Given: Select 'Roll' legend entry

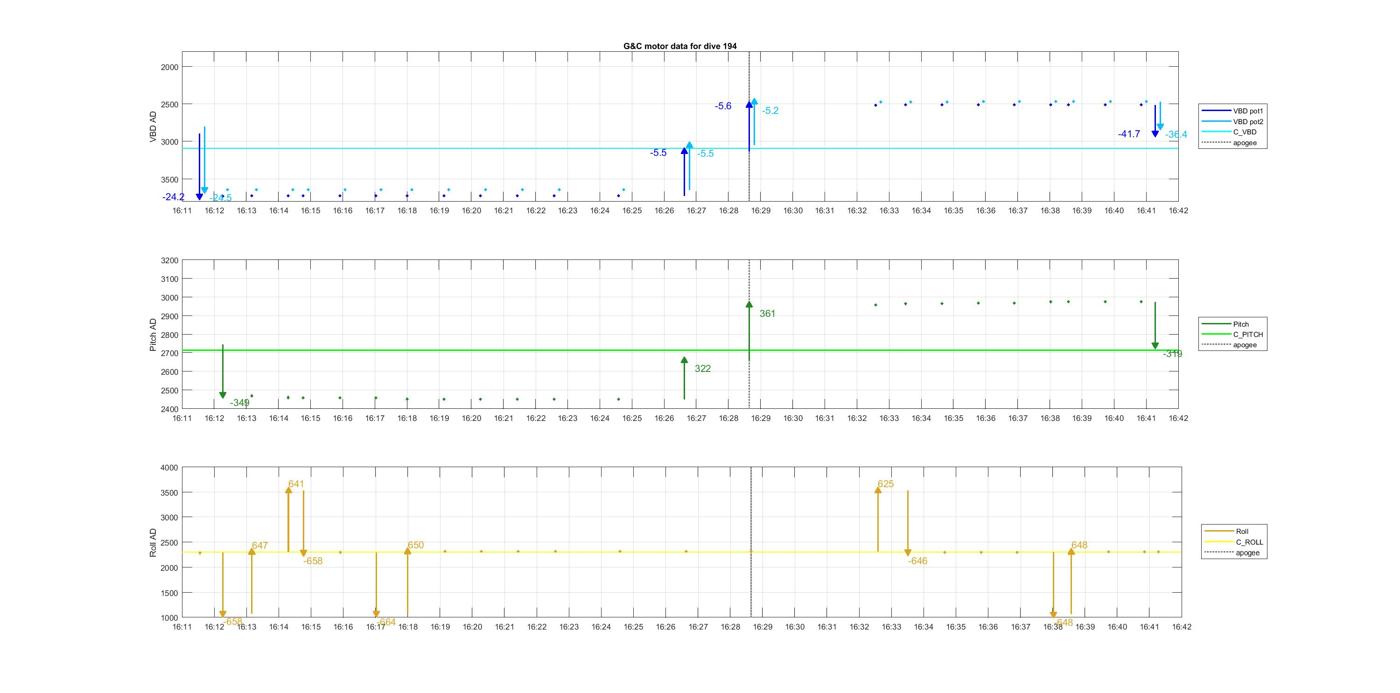Looking at the screenshot, I should (1228, 531).
